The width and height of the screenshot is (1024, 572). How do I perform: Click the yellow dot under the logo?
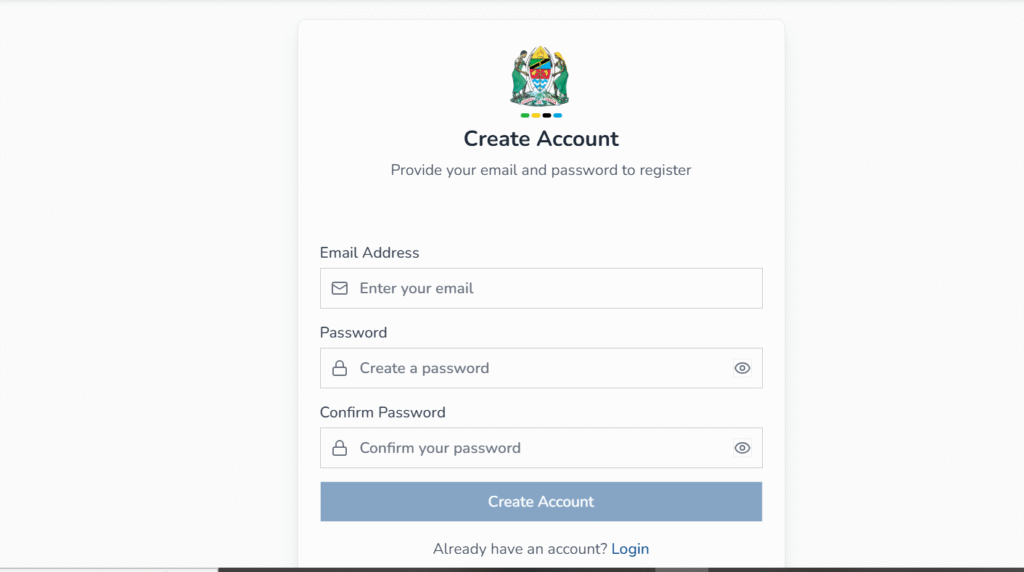pos(536,116)
